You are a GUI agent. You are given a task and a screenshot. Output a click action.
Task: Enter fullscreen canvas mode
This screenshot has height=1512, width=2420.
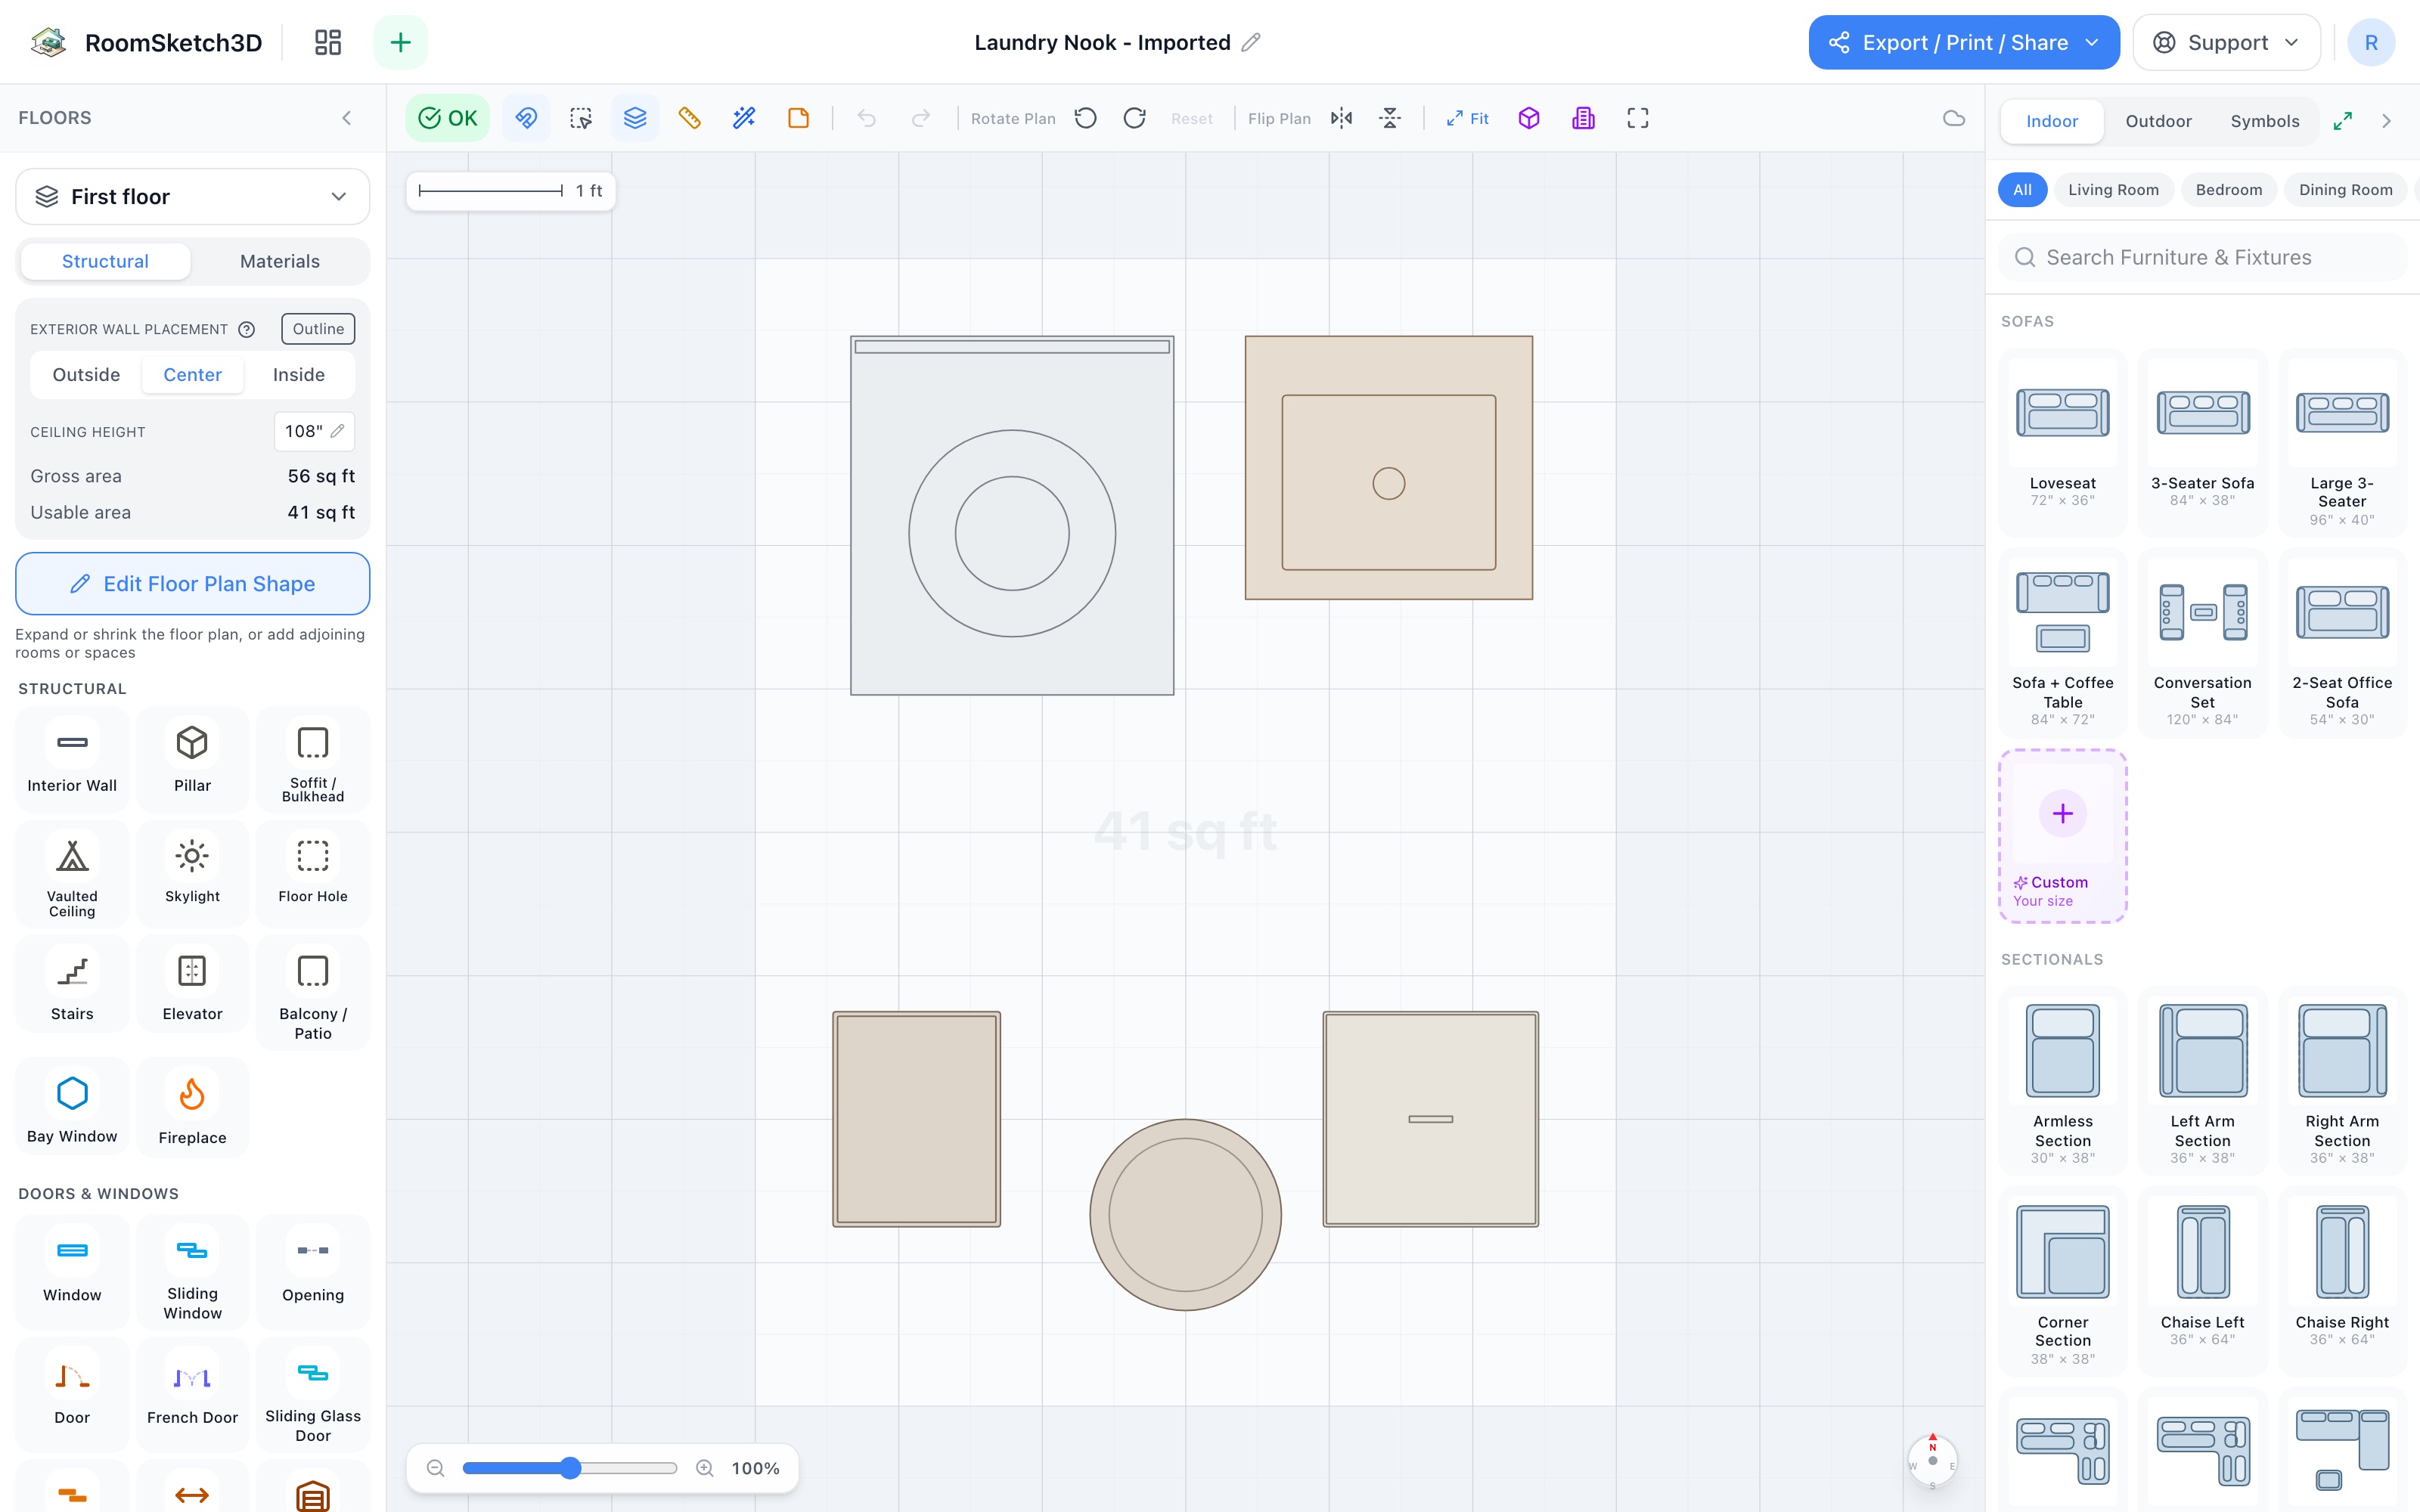tap(1638, 118)
